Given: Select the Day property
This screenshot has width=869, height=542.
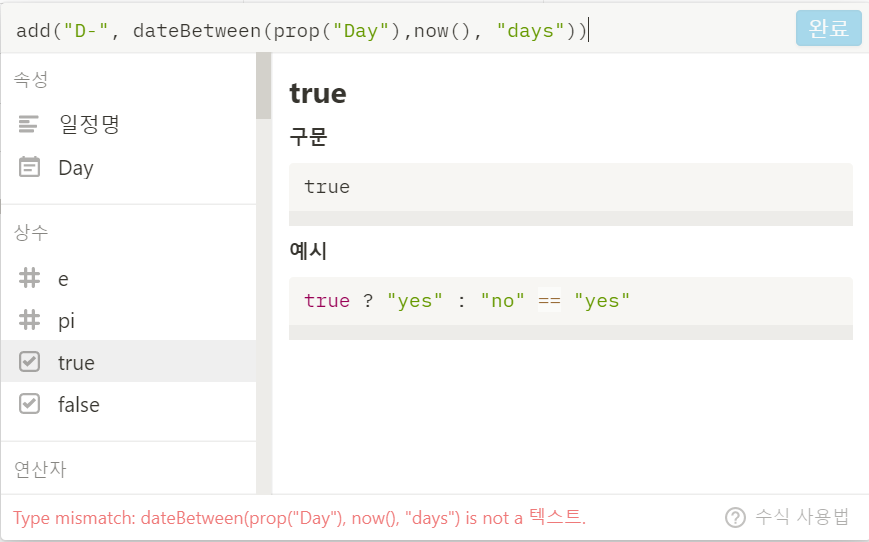Looking at the screenshot, I should tap(129, 167).
